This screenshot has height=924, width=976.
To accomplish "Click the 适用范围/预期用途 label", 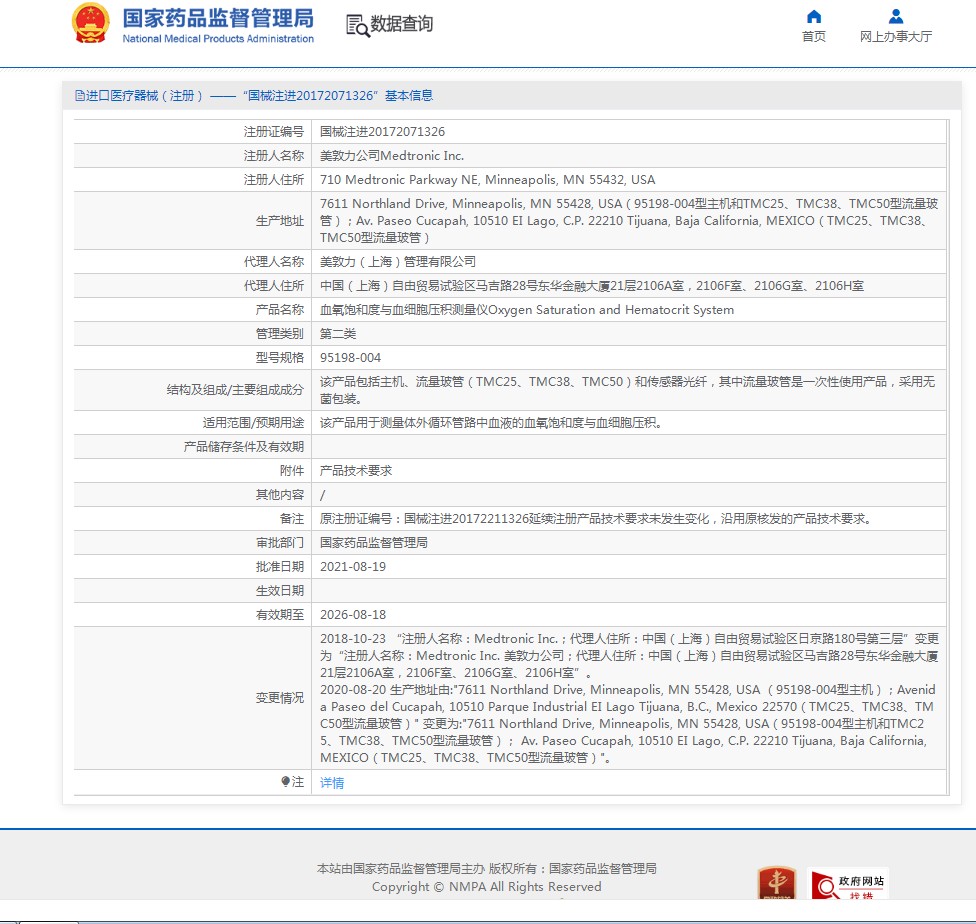I will click(x=253, y=423).
